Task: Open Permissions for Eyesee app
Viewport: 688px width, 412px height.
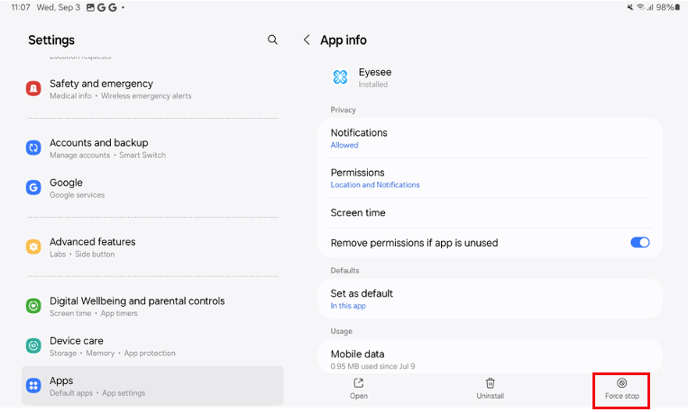Action: coord(495,178)
